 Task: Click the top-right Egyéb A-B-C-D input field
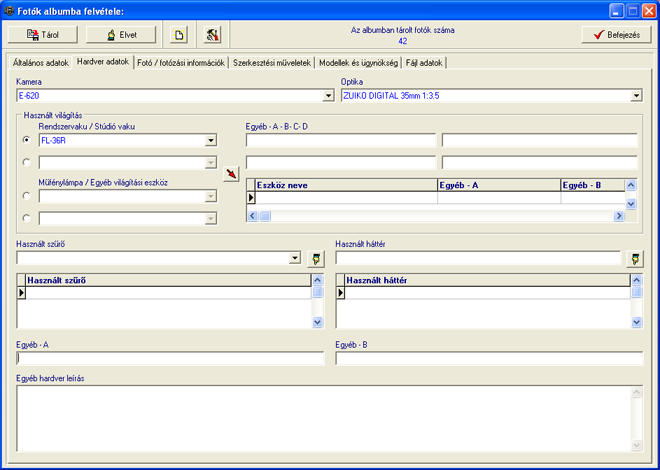click(x=540, y=140)
